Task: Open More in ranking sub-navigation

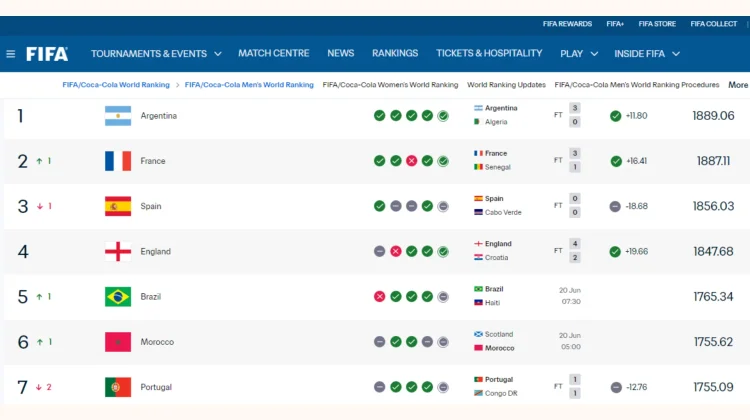Action: coord(738,85)
